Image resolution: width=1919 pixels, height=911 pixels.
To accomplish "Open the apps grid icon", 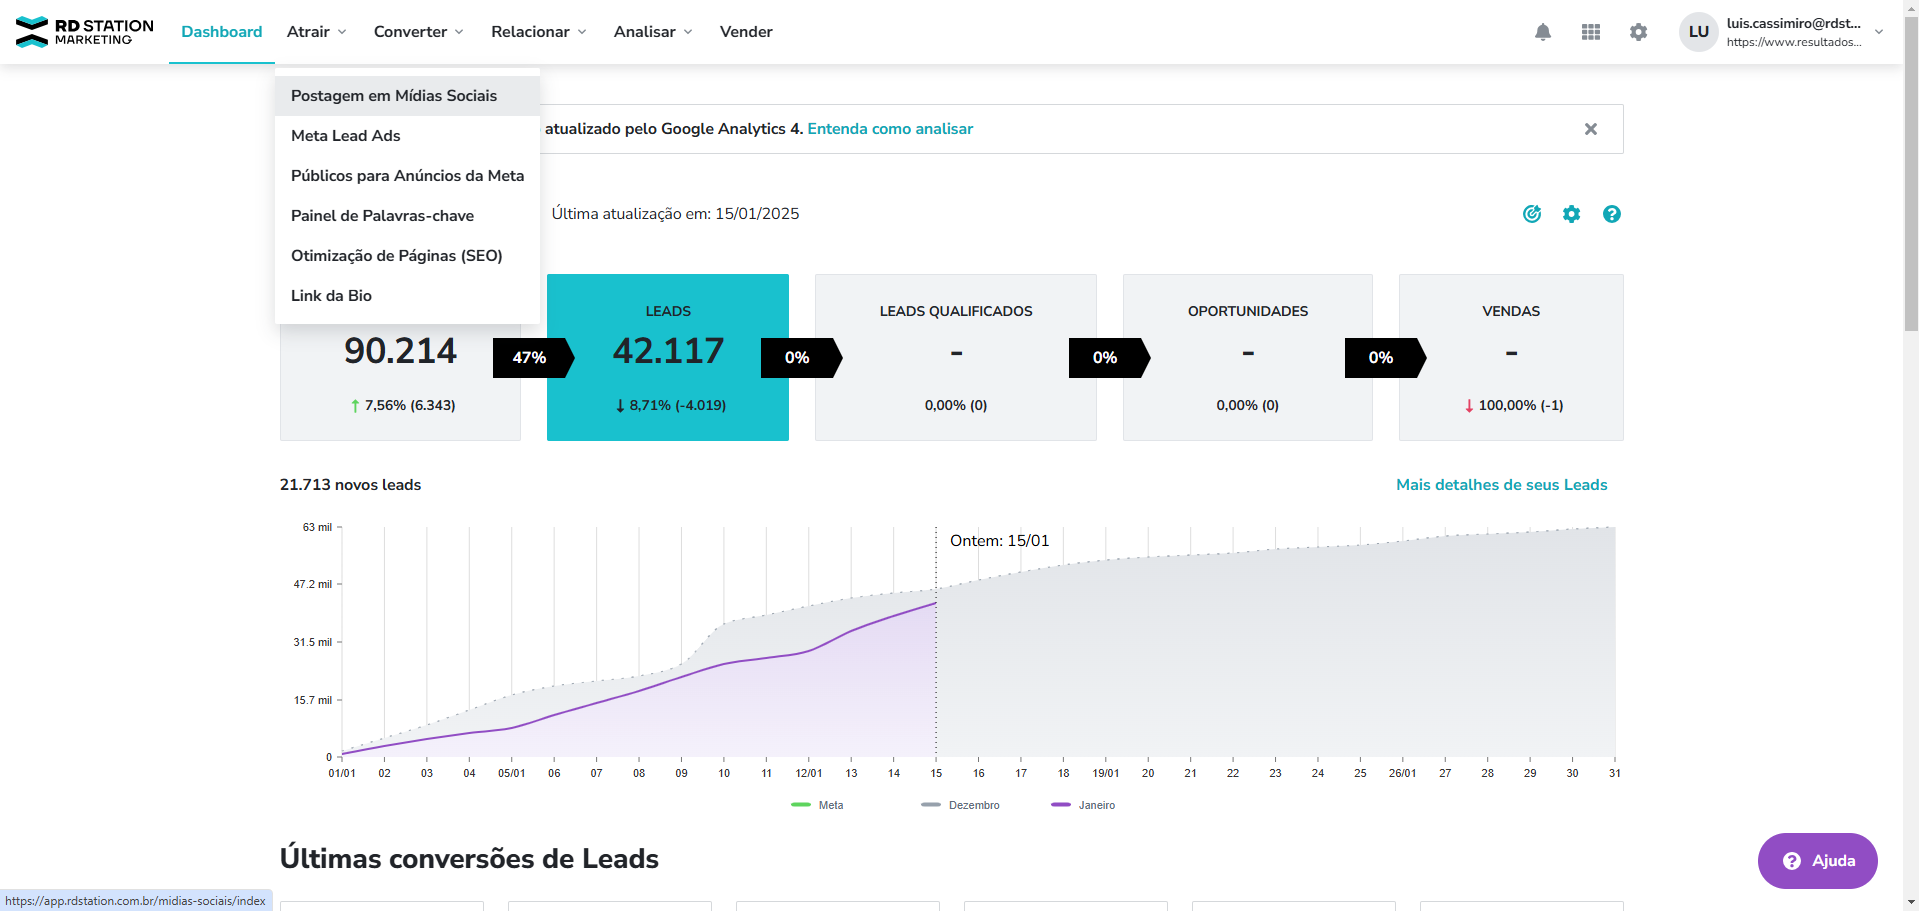I will pos(1591,32).
